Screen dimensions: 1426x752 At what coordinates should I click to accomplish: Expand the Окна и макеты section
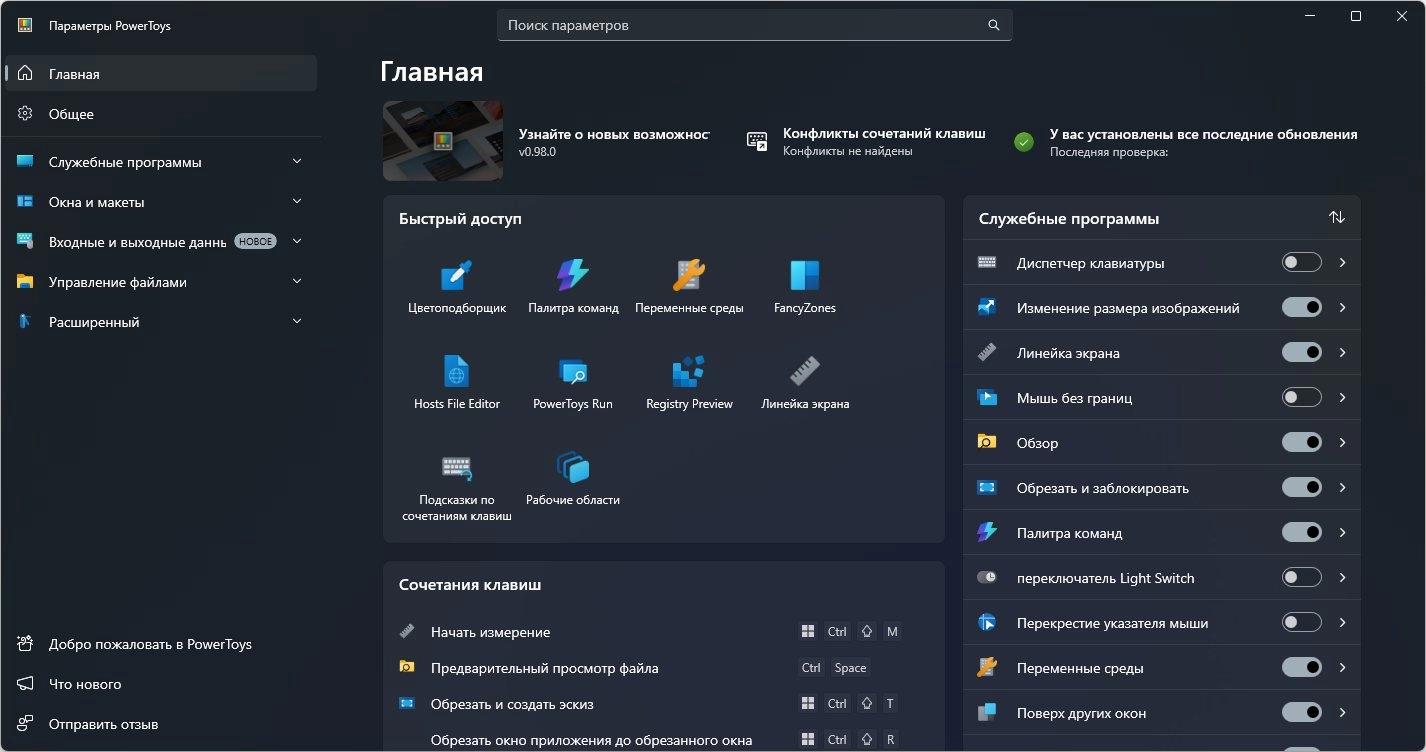[161, 202]
